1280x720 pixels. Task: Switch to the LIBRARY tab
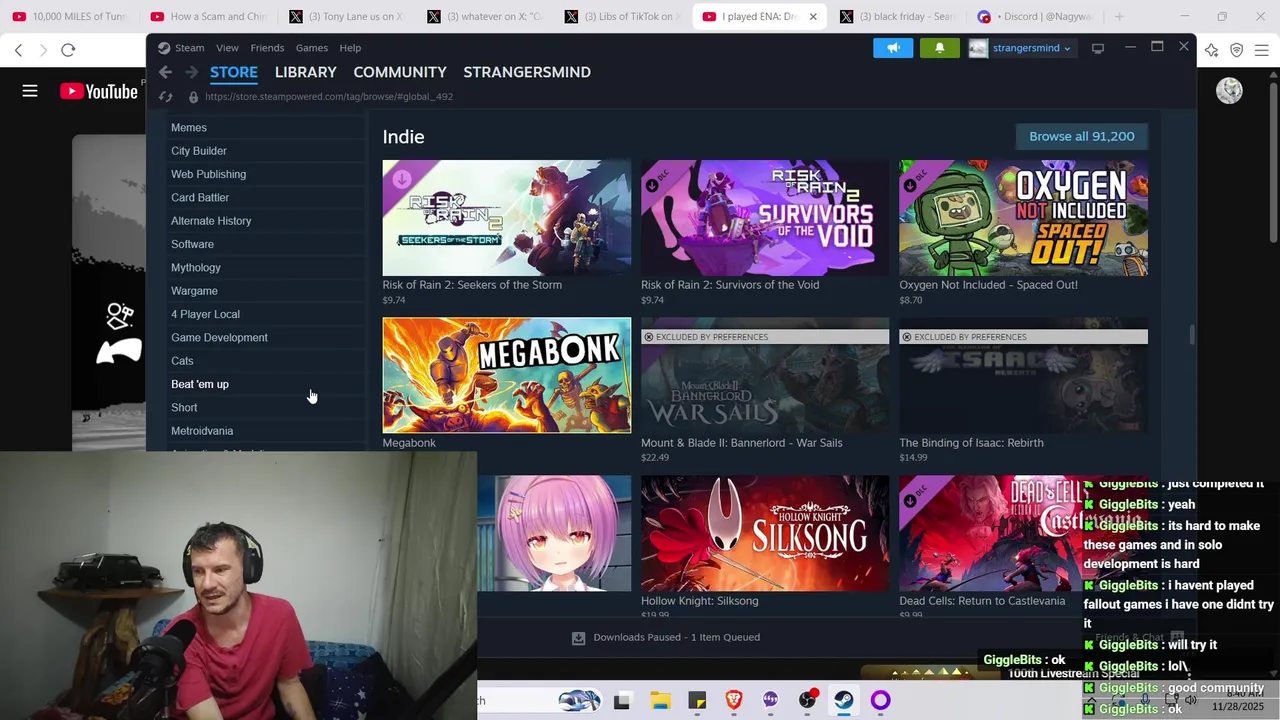pos(305,72)
